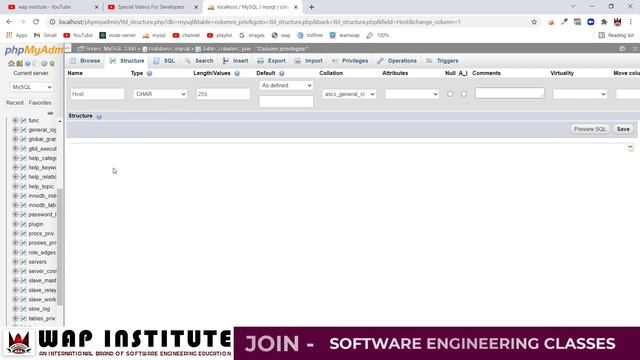Open help for Length/Values column
This screenshot has width=640, height=360.
(x=237, y=73)
